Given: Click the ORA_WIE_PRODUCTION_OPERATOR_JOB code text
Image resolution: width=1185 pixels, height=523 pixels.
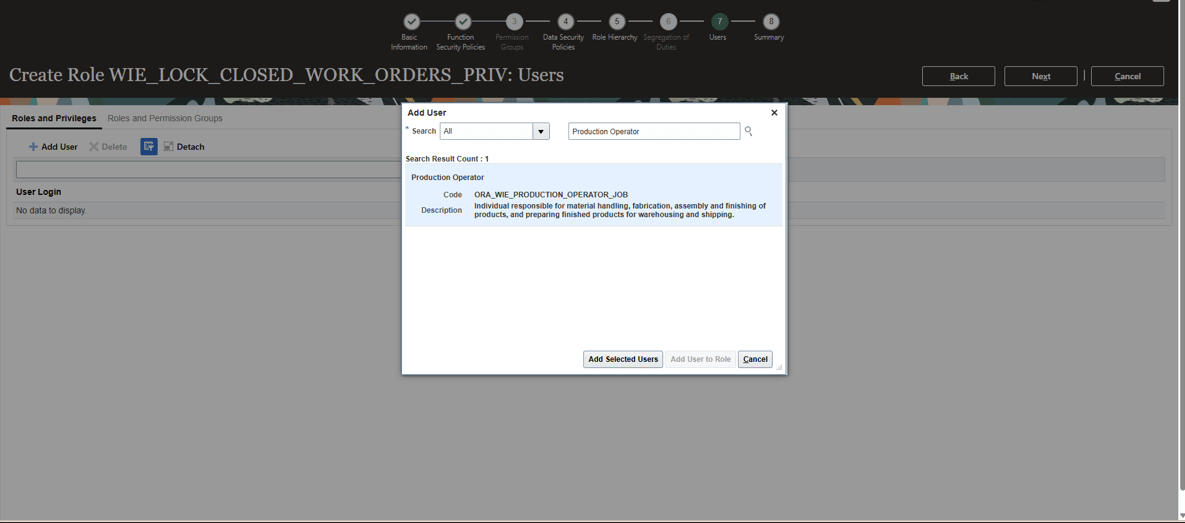Looking at the screenshot, I should coord(551,195).
